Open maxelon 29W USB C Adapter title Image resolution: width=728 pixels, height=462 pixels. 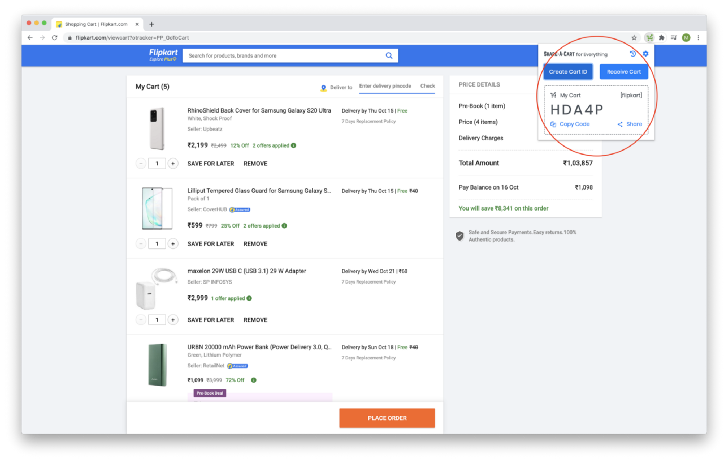(x=247, y=271)
